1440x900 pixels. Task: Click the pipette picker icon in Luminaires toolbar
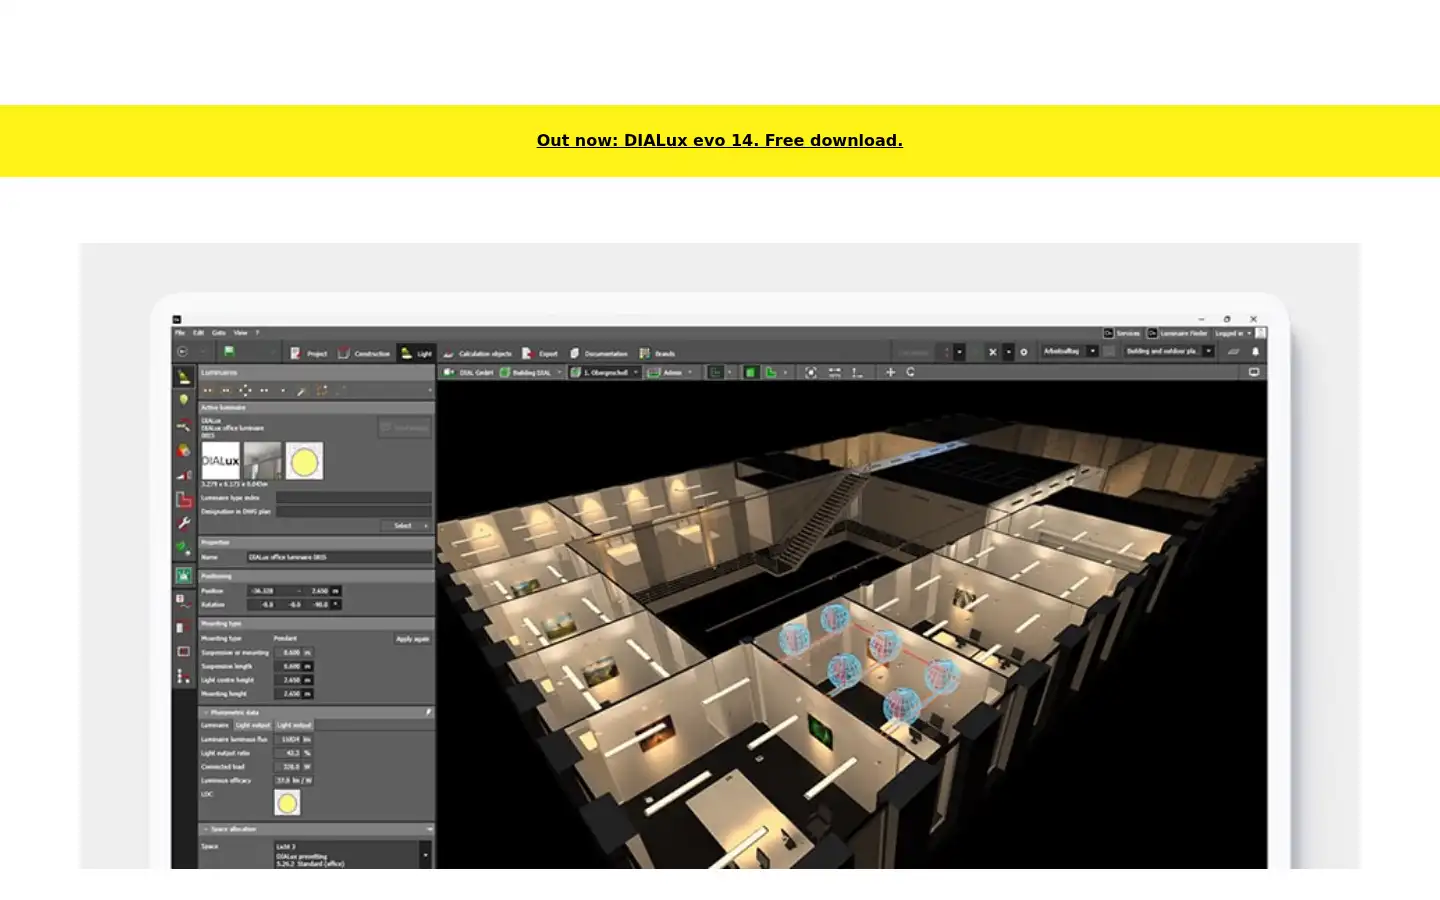pos(301,391)
